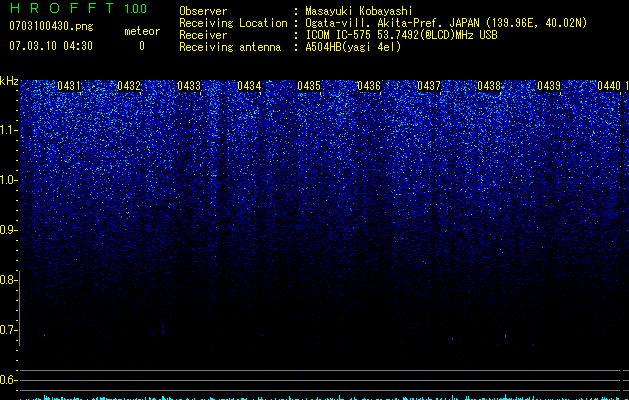The height and width of the screenshot is (400, 629).
Task: Click the 0.8 kHz axis label
Action: [7, 280]
